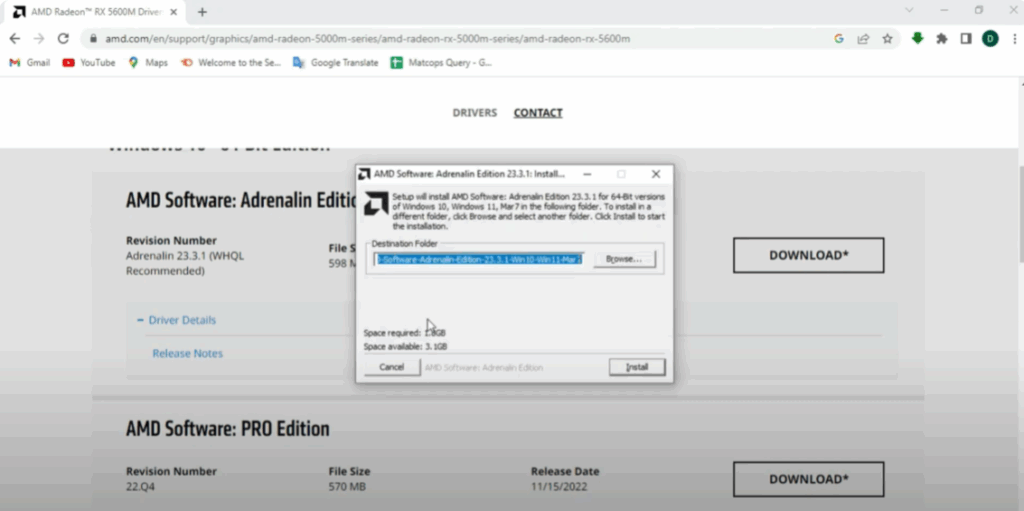Image resolution: width=1024 pixels, height=511 pixels.
Task: Open the Google Translate bookmark
Action: click(x=336, y=63)
